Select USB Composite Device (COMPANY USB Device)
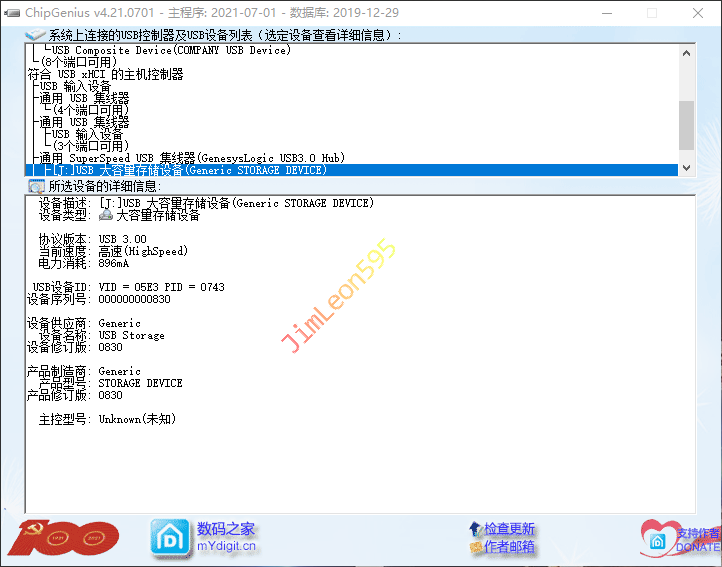This screenshot has width=722, height=567. tap(170, 50)
